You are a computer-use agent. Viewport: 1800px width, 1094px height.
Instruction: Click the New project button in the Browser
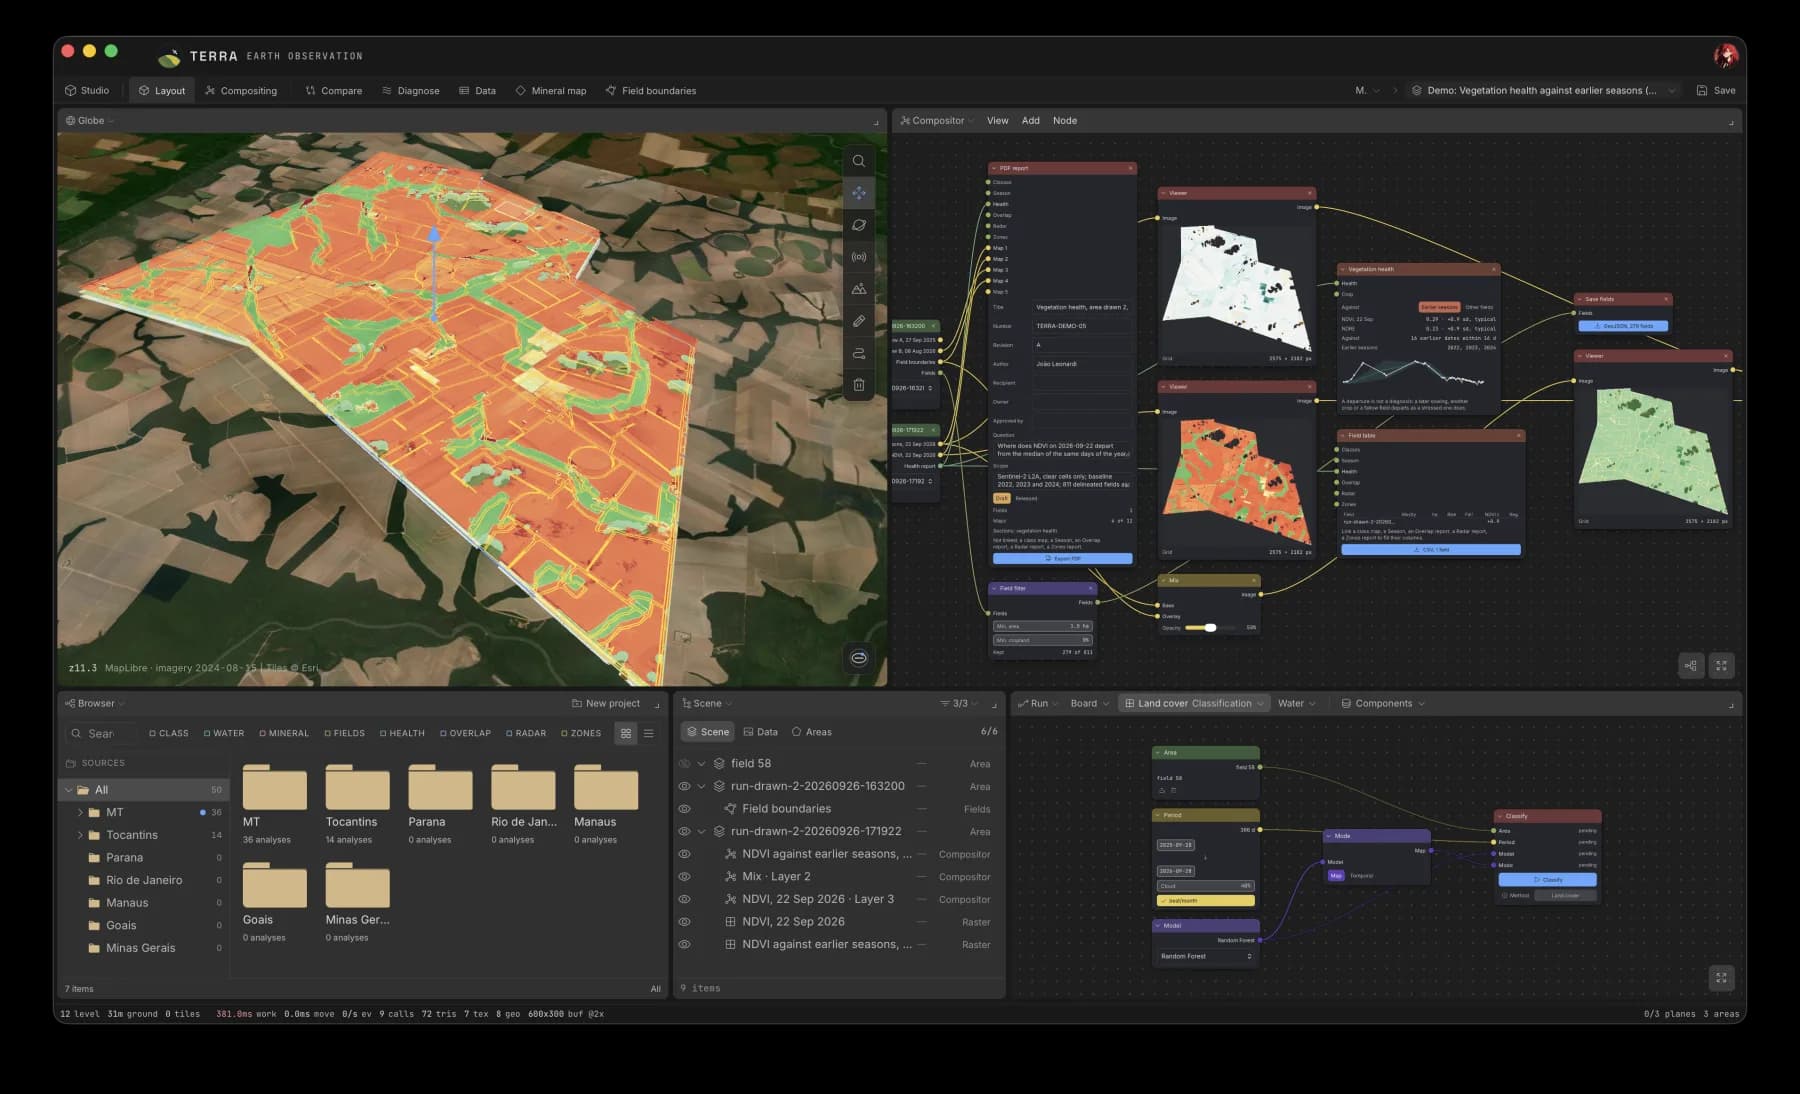(605, 703)
